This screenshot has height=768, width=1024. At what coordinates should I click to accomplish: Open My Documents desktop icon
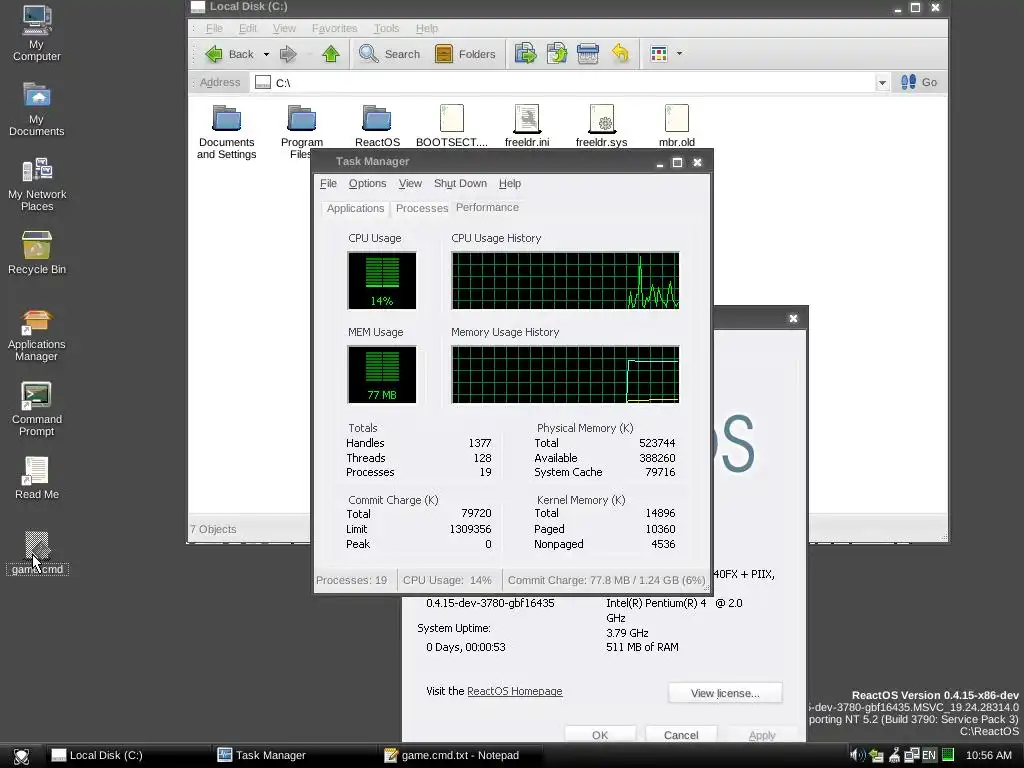37,108
